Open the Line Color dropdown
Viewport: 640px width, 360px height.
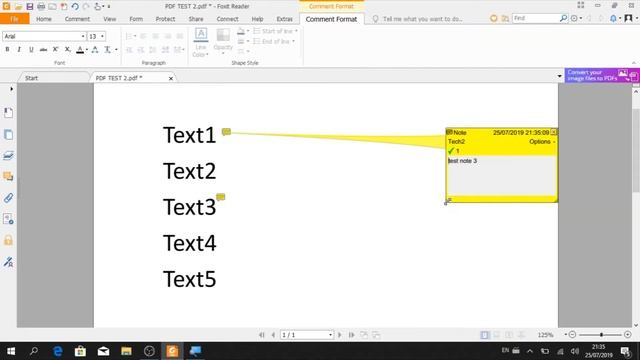[200, 42]
